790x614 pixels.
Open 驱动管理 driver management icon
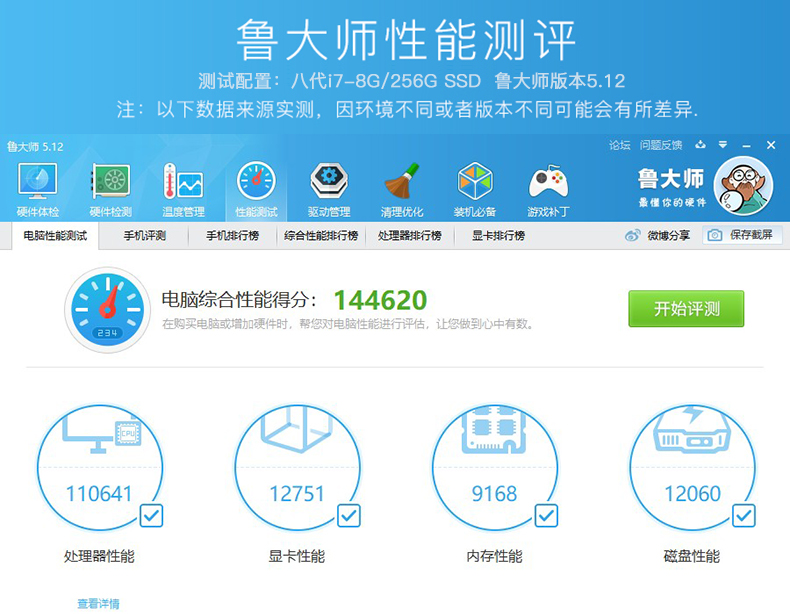tap(329, 180)
